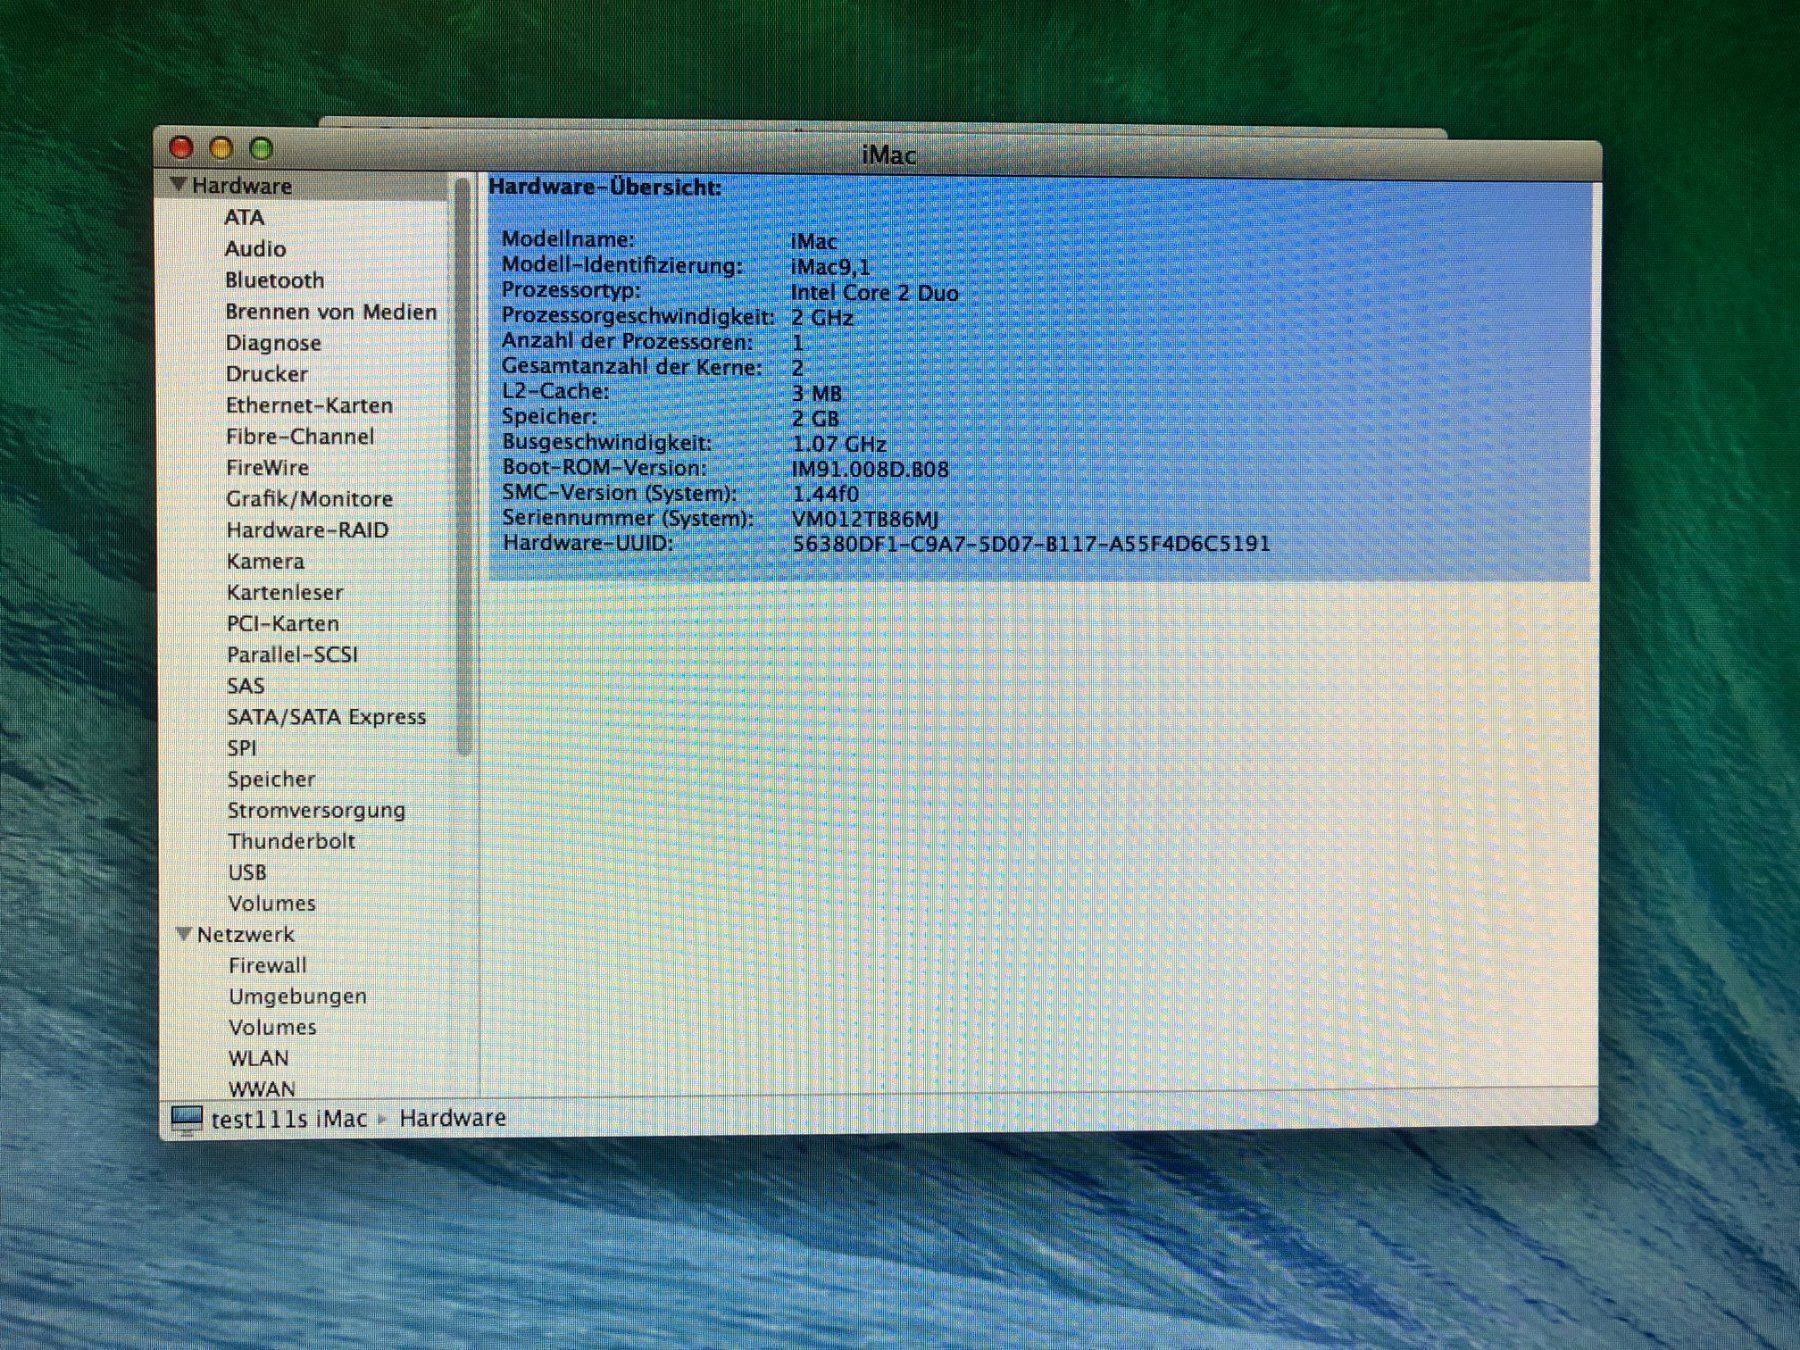Select Audio in the sidebar
The width and height of the screenshot is (1800, 1350).
pyautogui.click(x=255, y=248)
